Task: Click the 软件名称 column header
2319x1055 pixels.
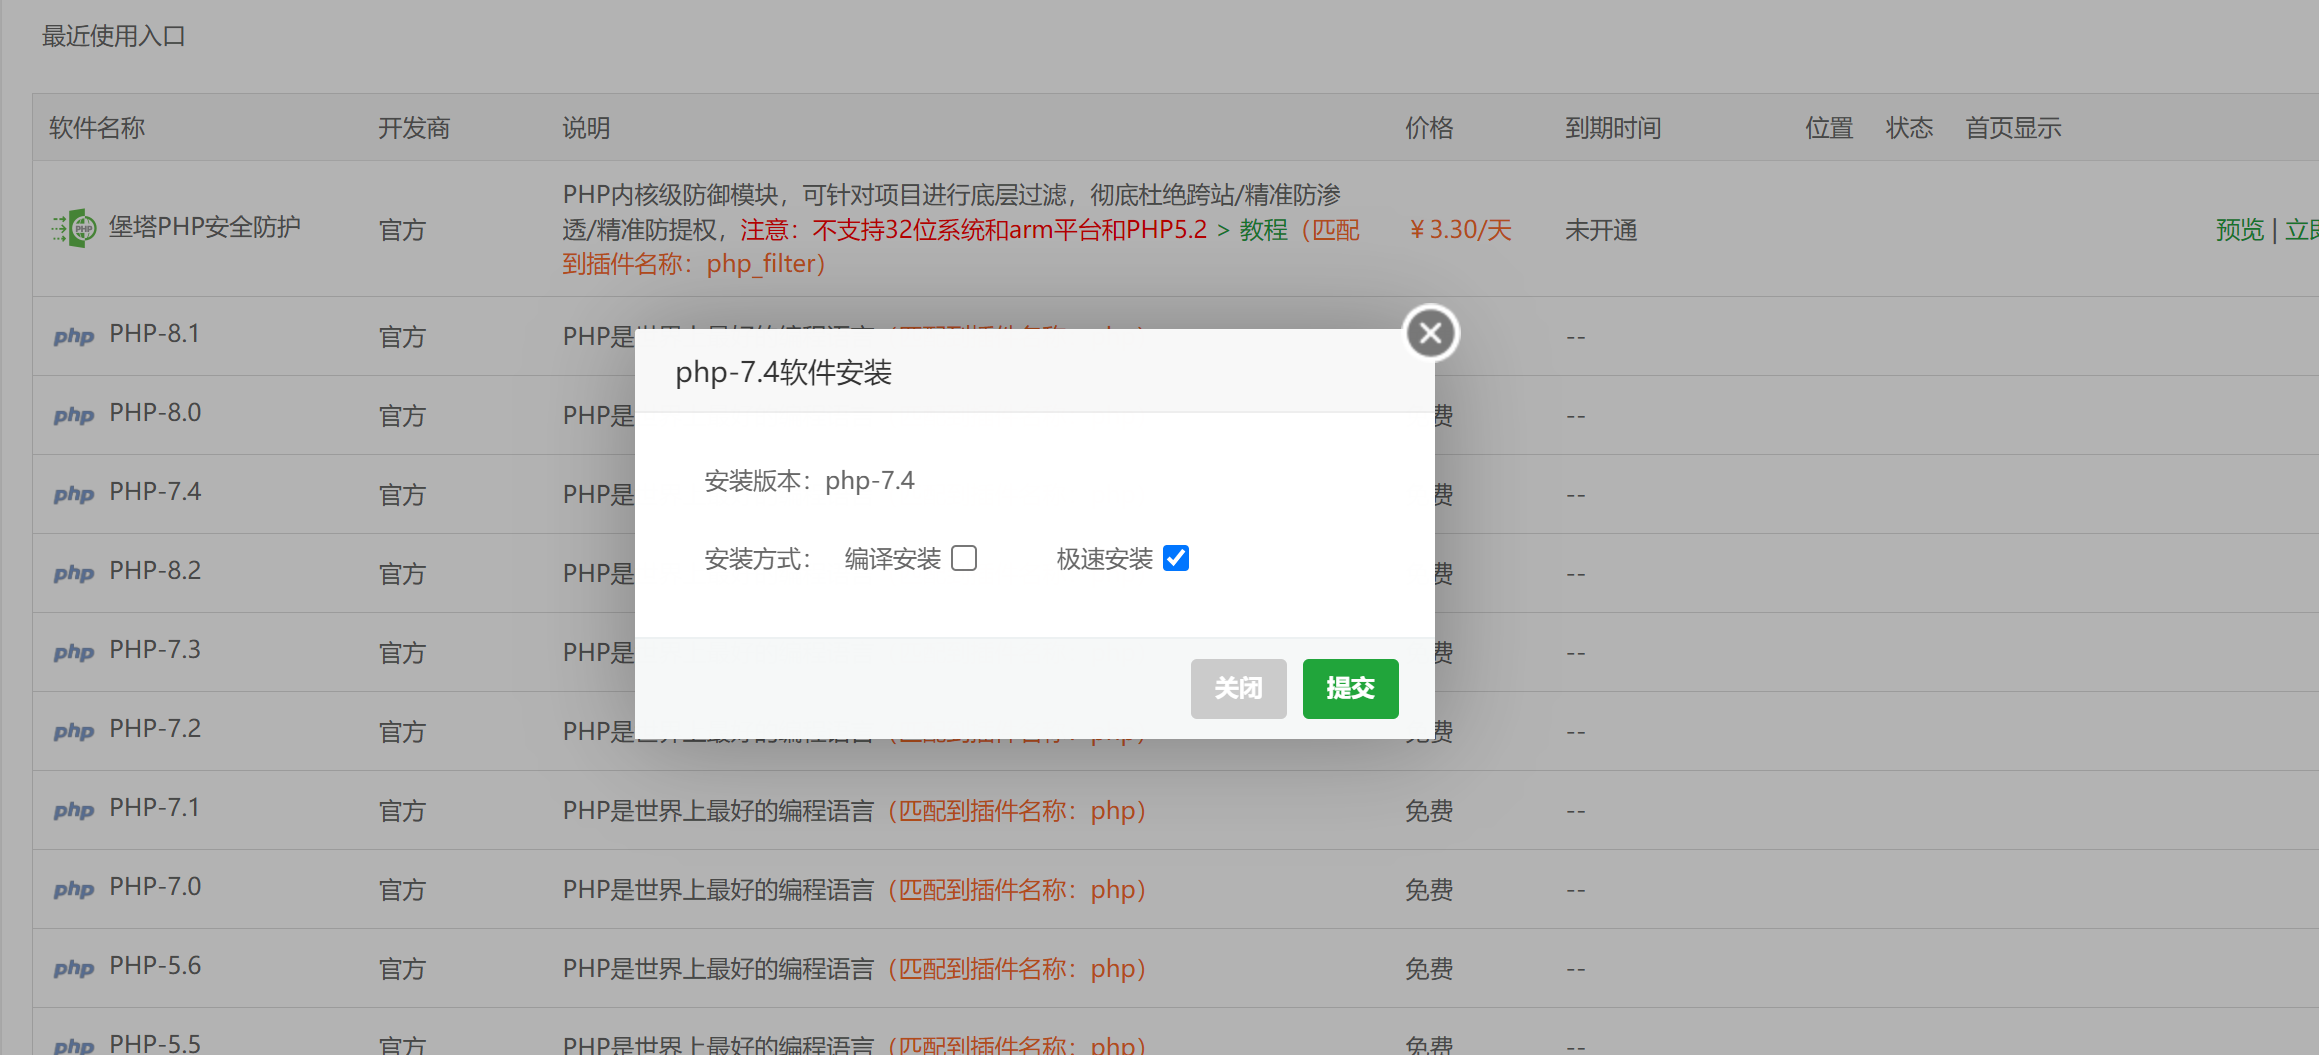Action: pyautogui.click(x=97, y=128)
